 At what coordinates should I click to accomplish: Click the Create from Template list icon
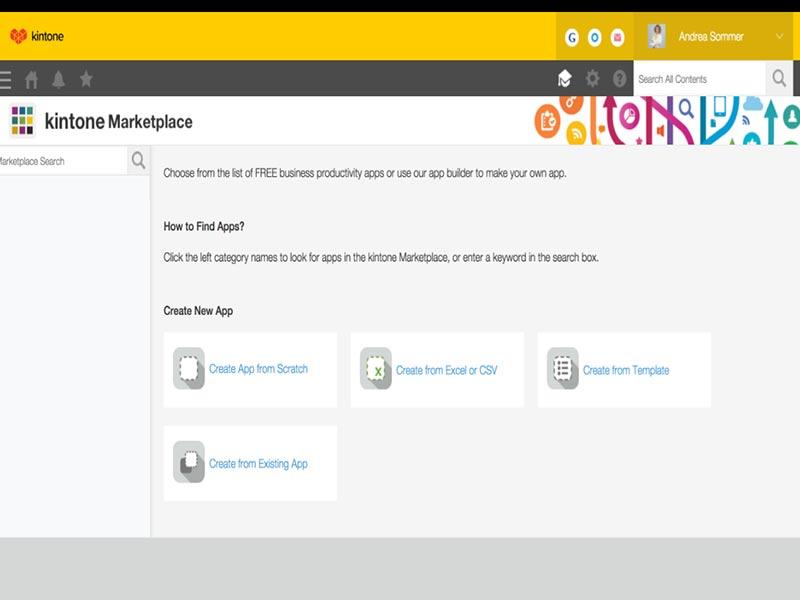click(x=563, y=368)
